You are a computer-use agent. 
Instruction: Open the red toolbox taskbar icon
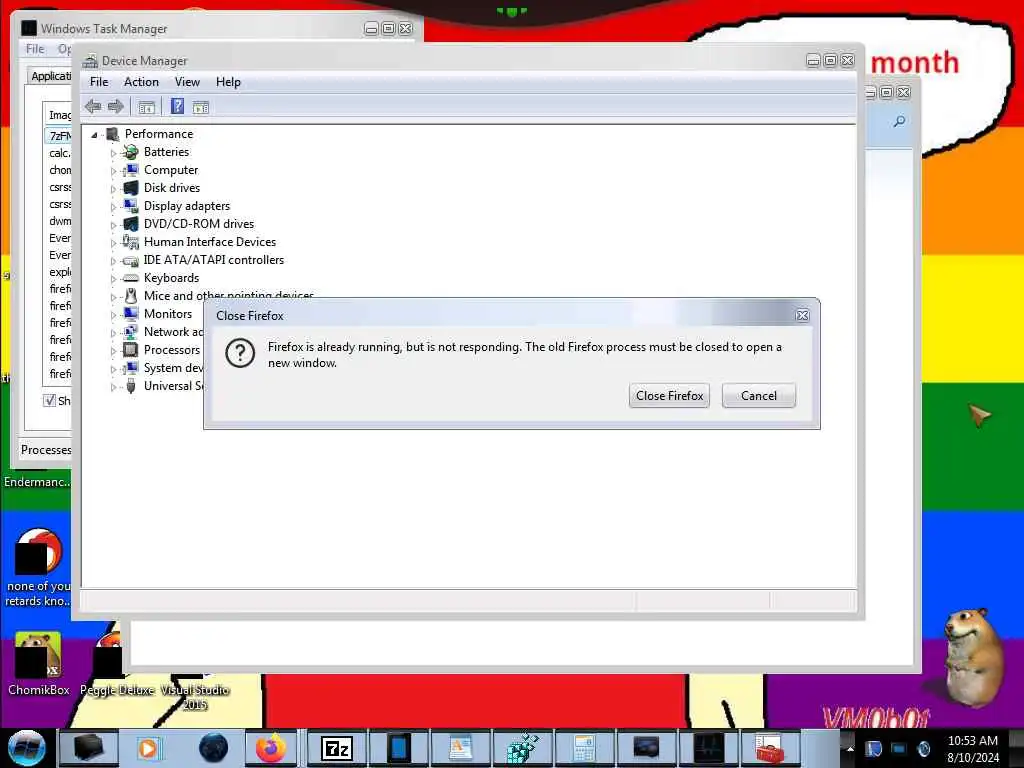(x=769, y=748)
